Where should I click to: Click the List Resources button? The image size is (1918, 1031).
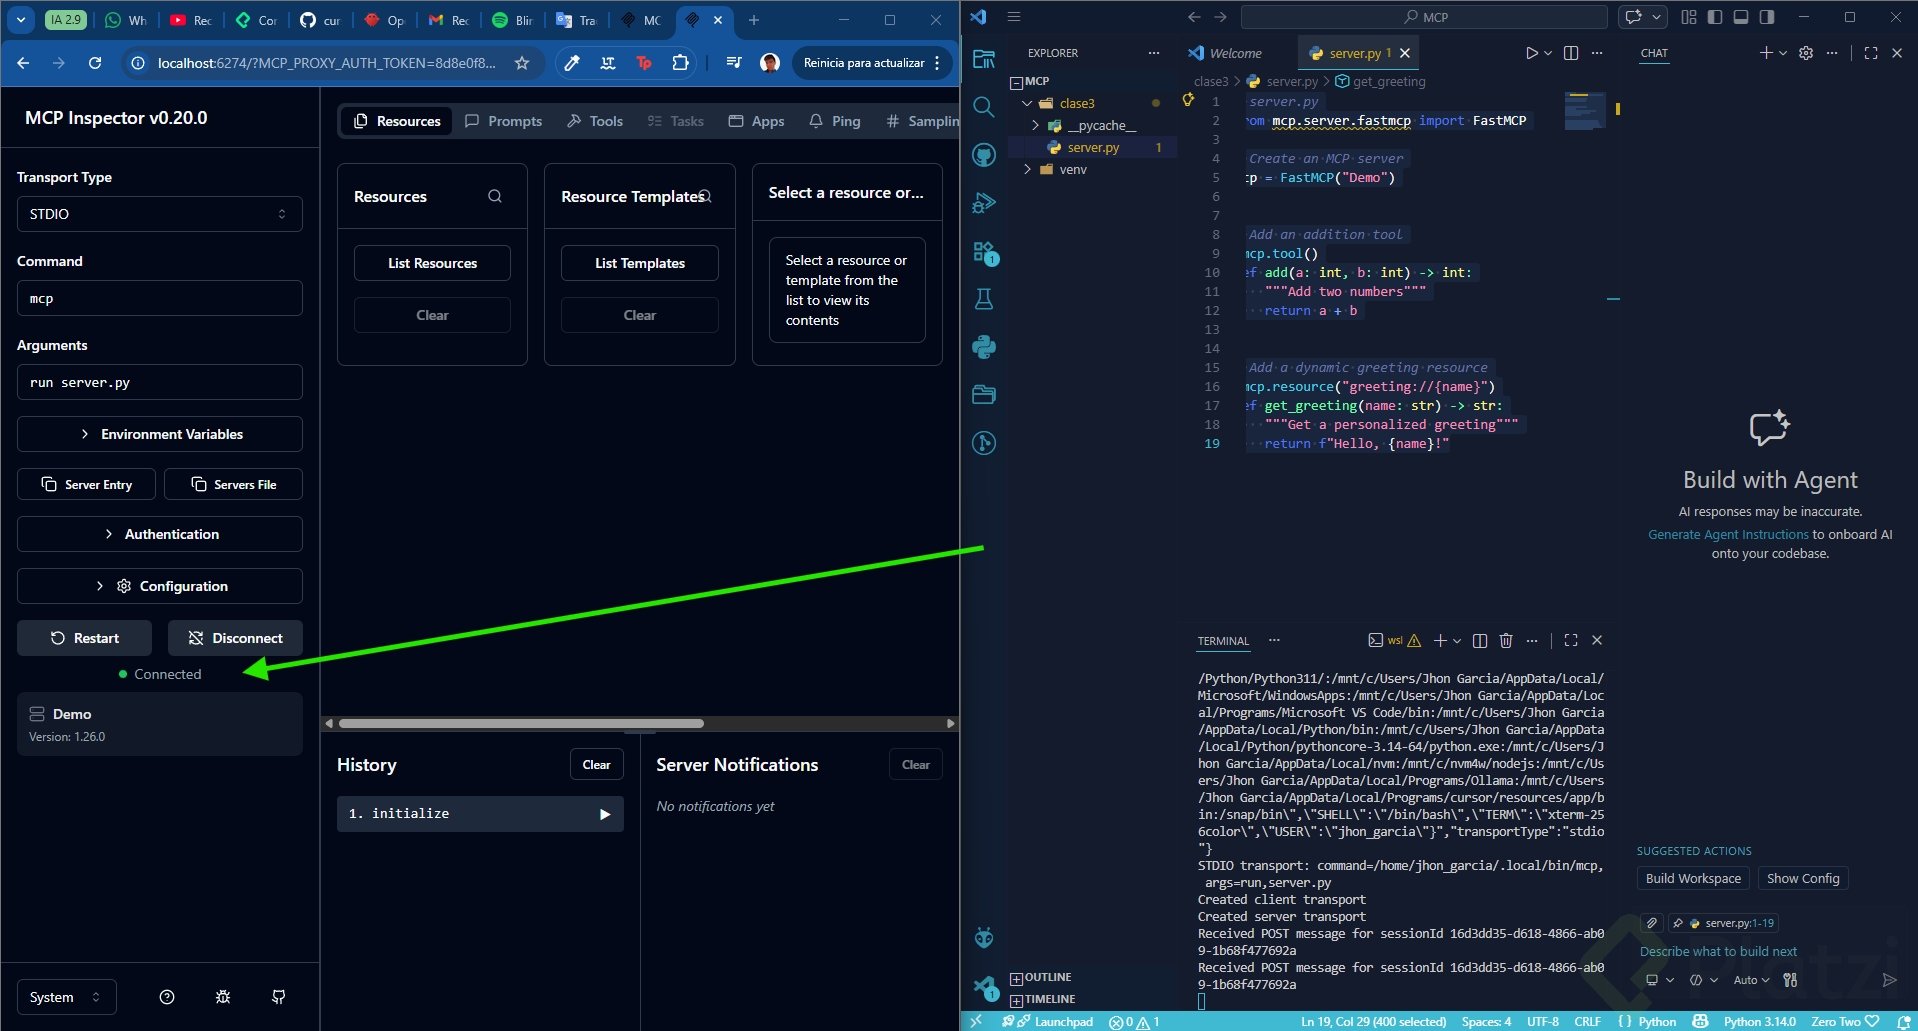pyautogui.click(x=432, y=263)
